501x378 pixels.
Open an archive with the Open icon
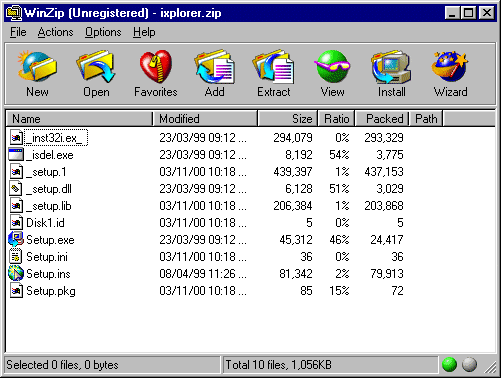[96, 66]
